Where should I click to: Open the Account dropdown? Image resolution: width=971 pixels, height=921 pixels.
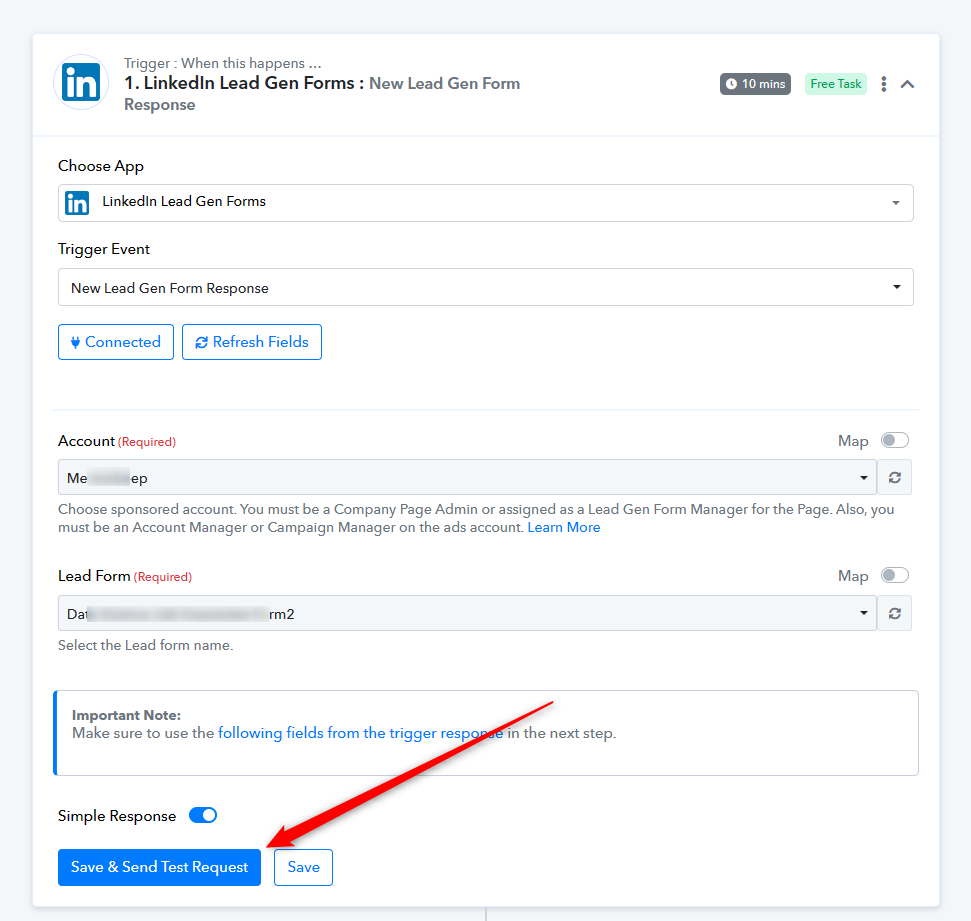point(467,478)
